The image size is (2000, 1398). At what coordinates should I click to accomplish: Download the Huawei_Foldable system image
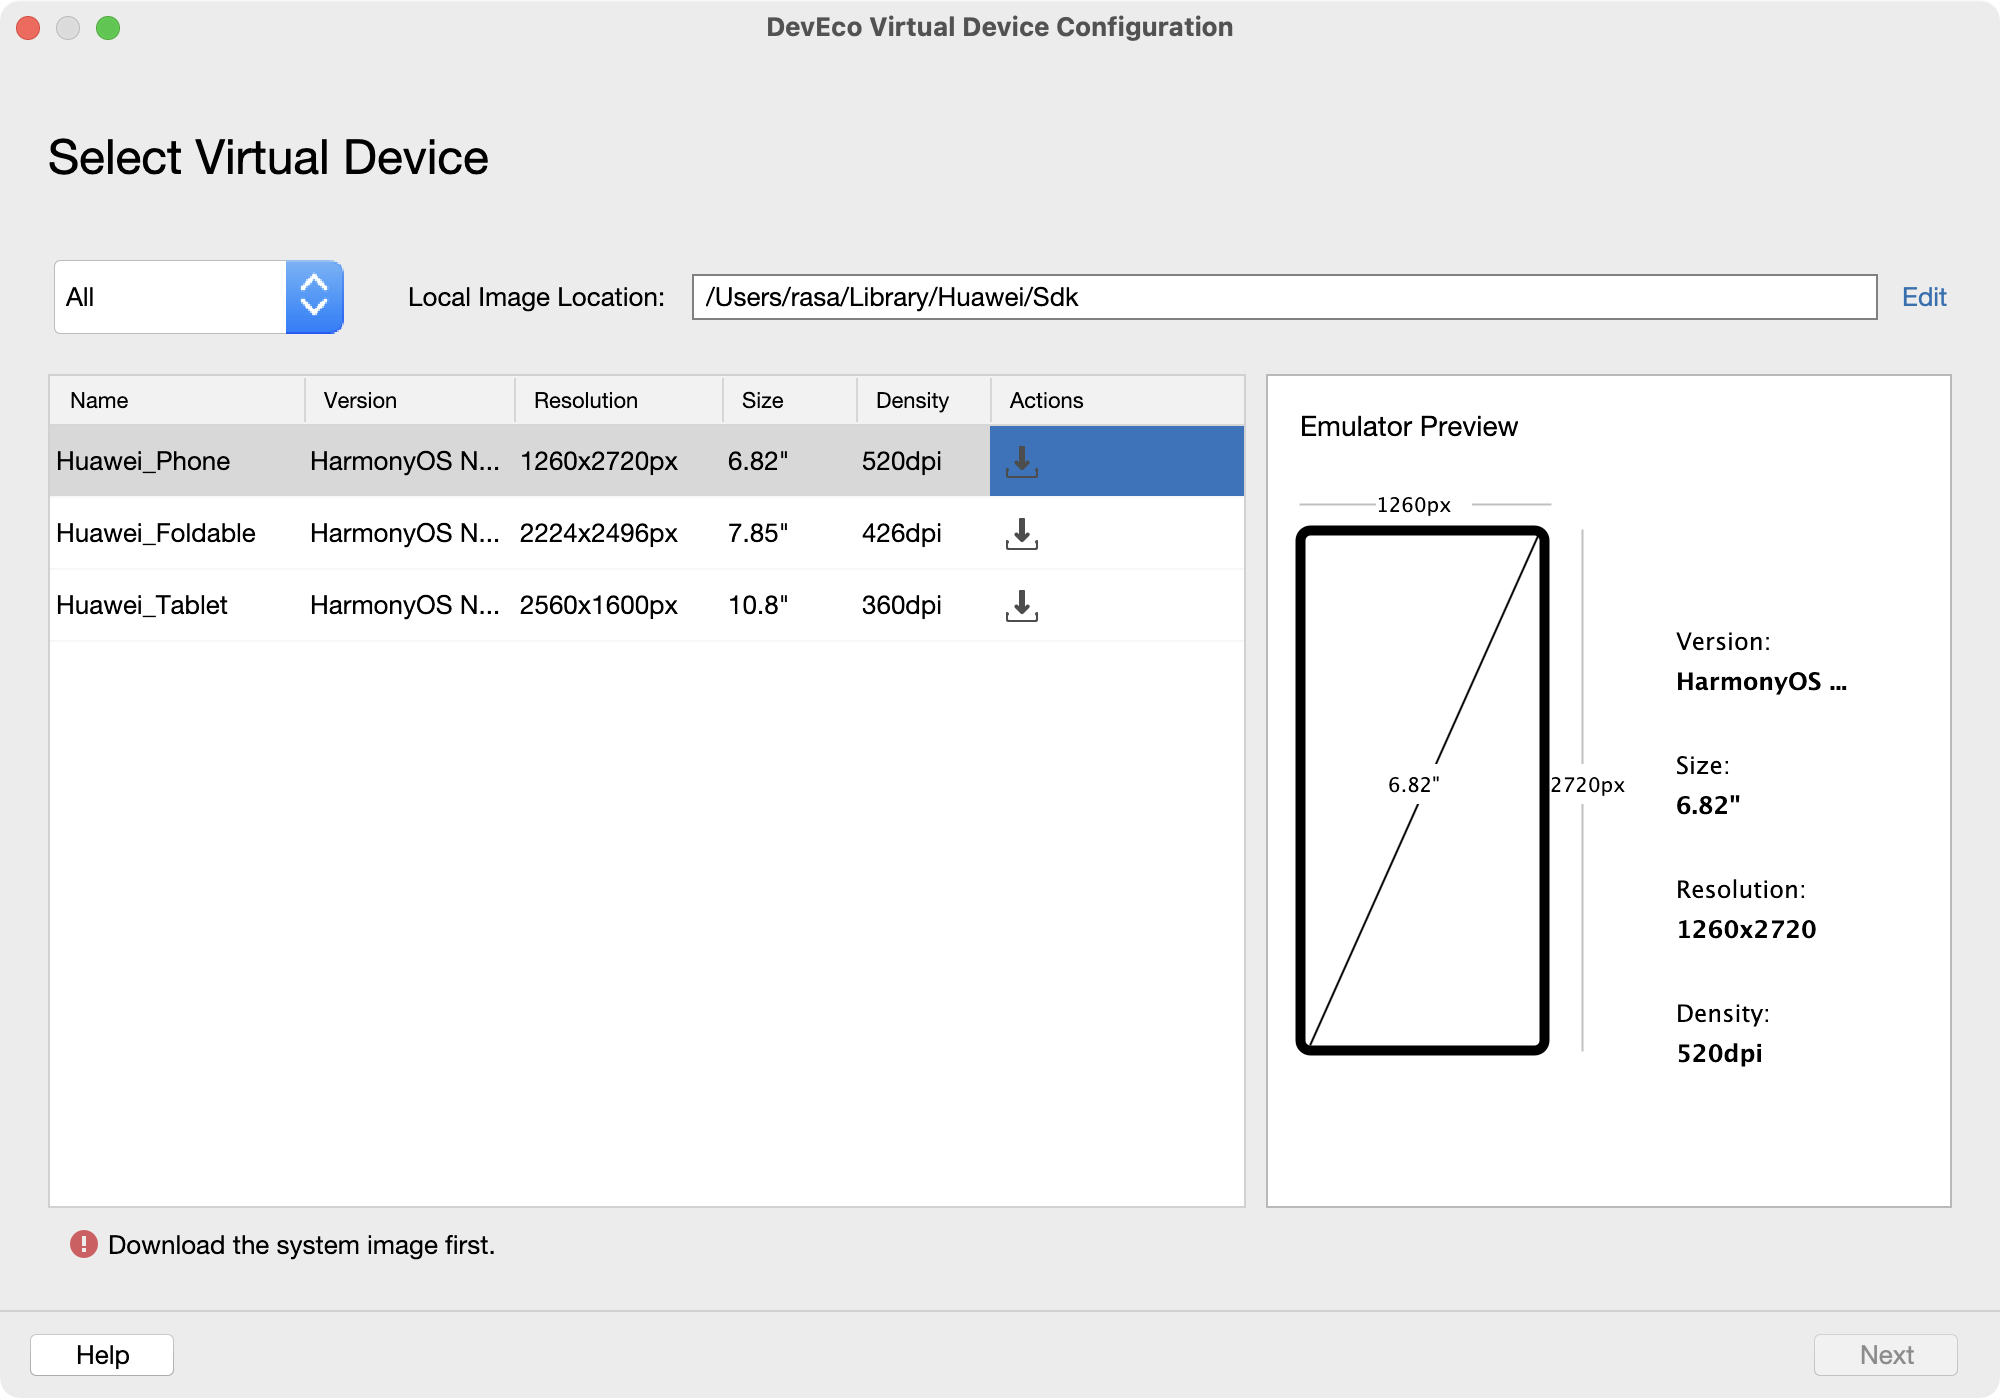[1021, 533]
